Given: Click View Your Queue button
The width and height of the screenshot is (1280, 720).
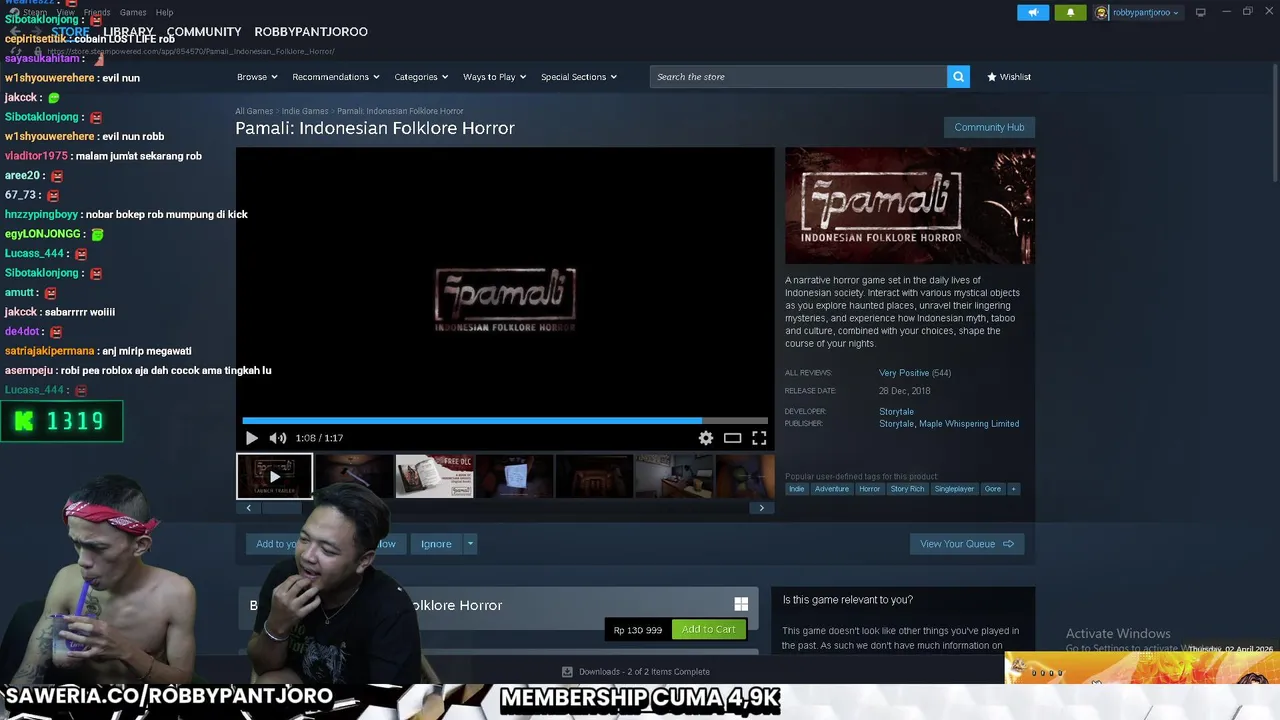Looking at the screenshot, I should click(966, 544).
